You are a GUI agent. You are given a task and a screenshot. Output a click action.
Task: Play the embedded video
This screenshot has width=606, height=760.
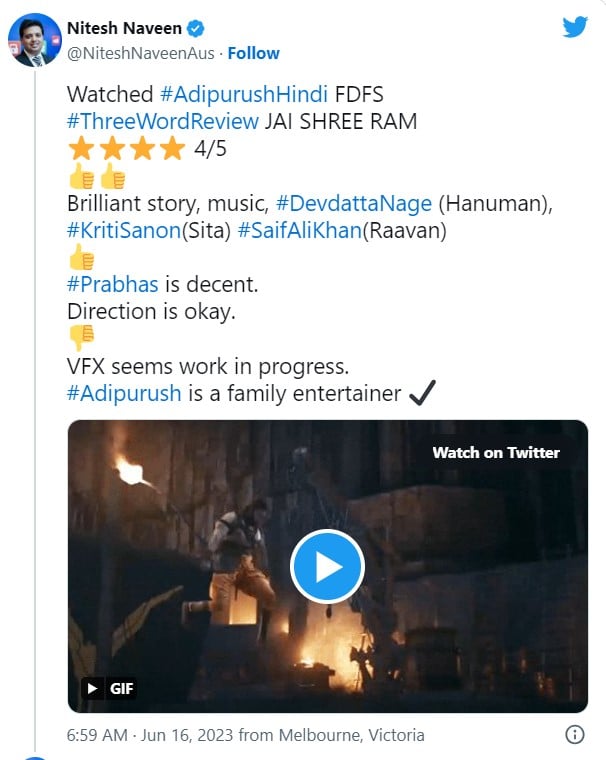[327, 566]
